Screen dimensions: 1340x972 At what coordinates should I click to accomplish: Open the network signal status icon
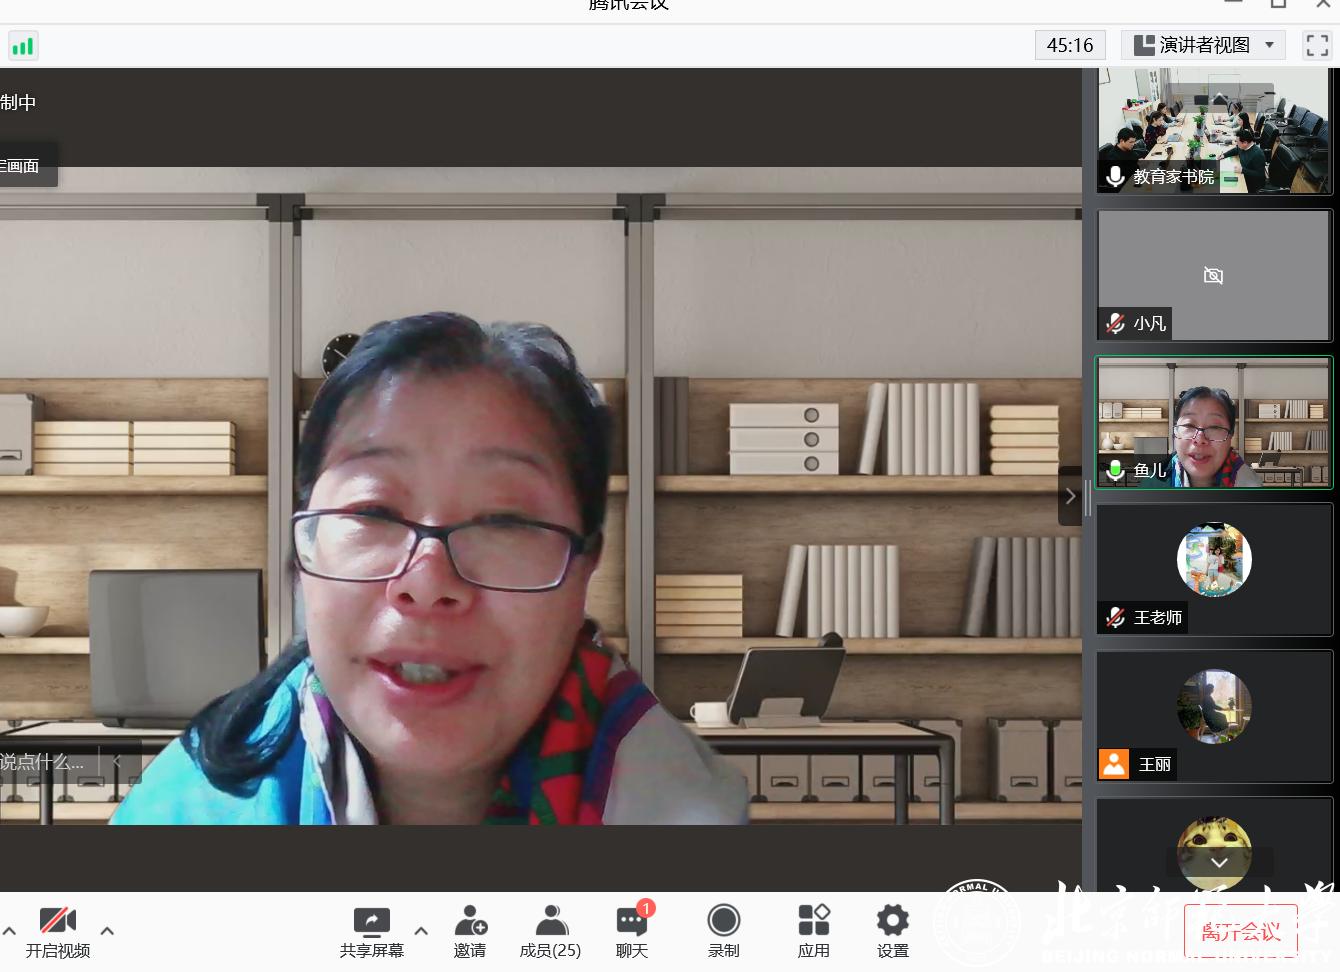pyautogui.click(x=22, y=46)
